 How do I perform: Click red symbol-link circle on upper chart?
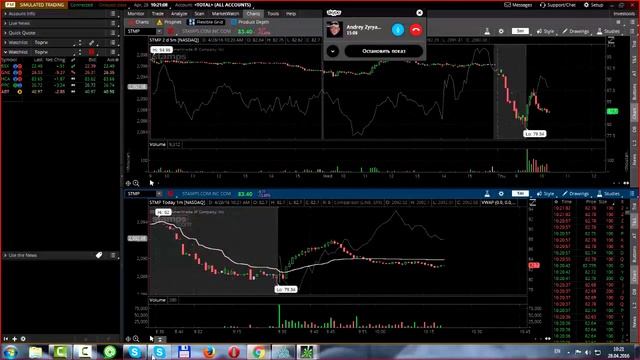coord(171,31)
